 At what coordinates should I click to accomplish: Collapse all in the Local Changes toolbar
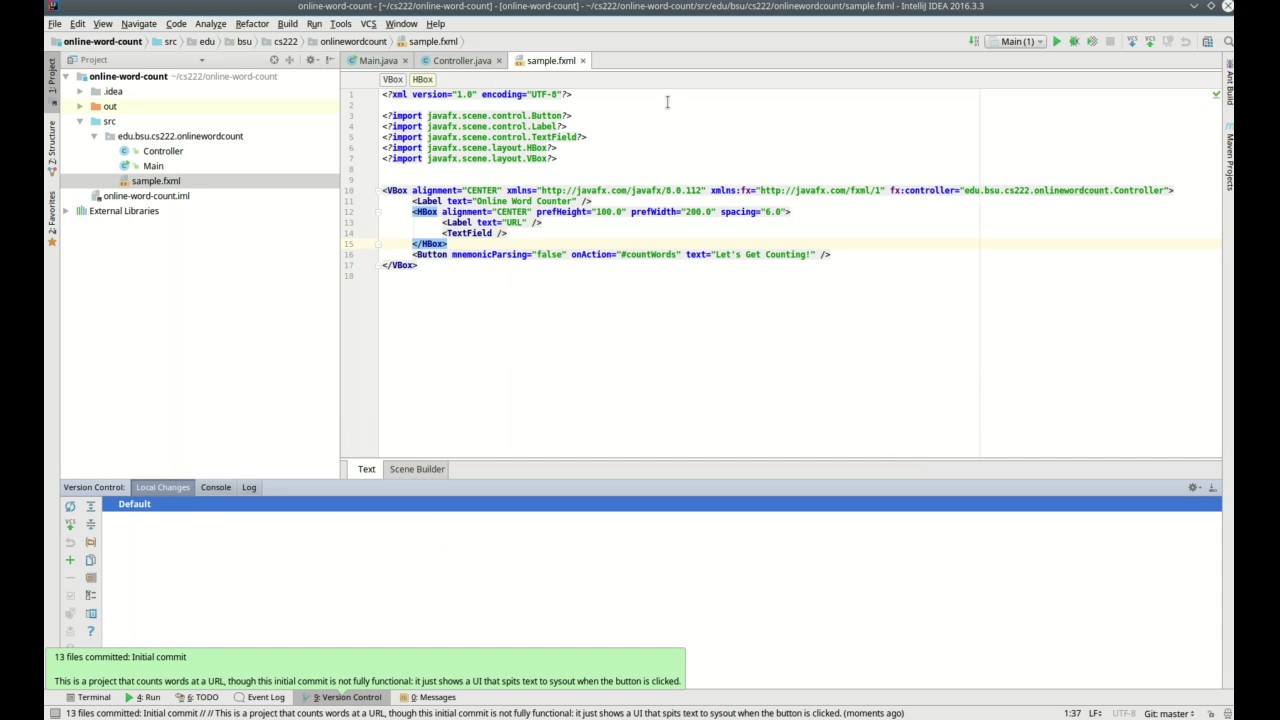pyautogui.click(x=91, y=524)
